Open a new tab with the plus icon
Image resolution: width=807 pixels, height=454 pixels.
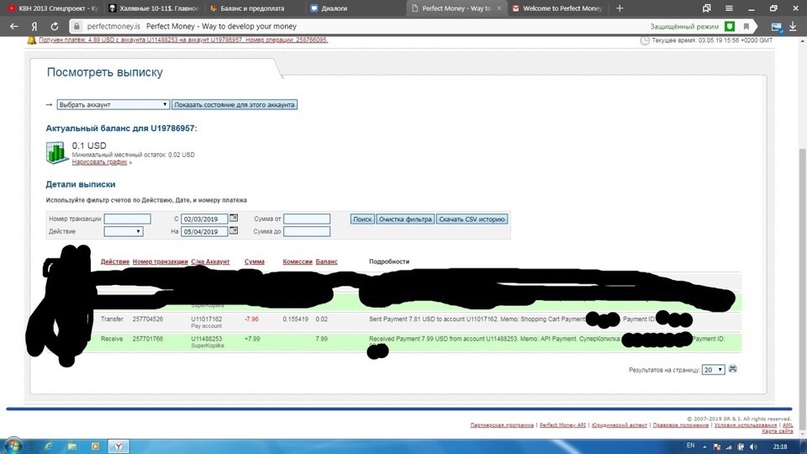point(620,8)
